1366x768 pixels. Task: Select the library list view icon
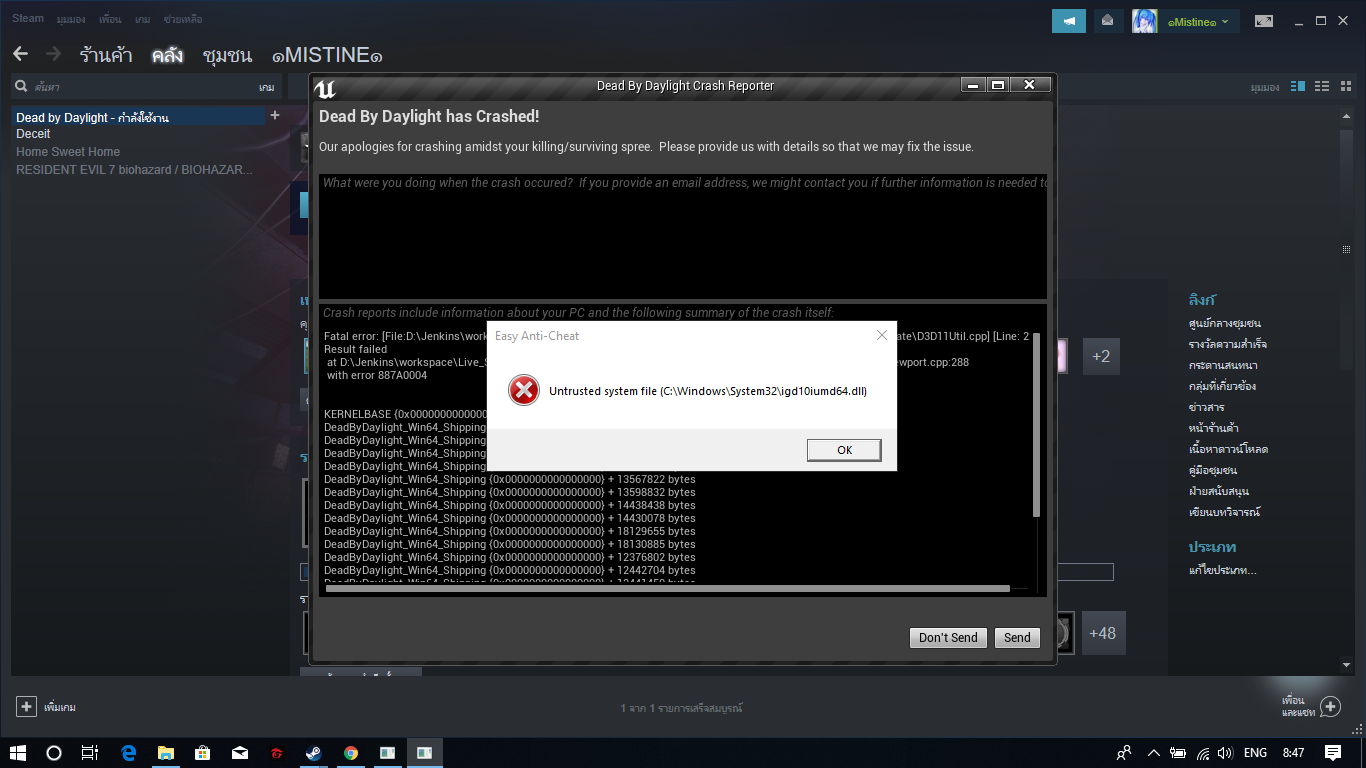click(1322, 87)
